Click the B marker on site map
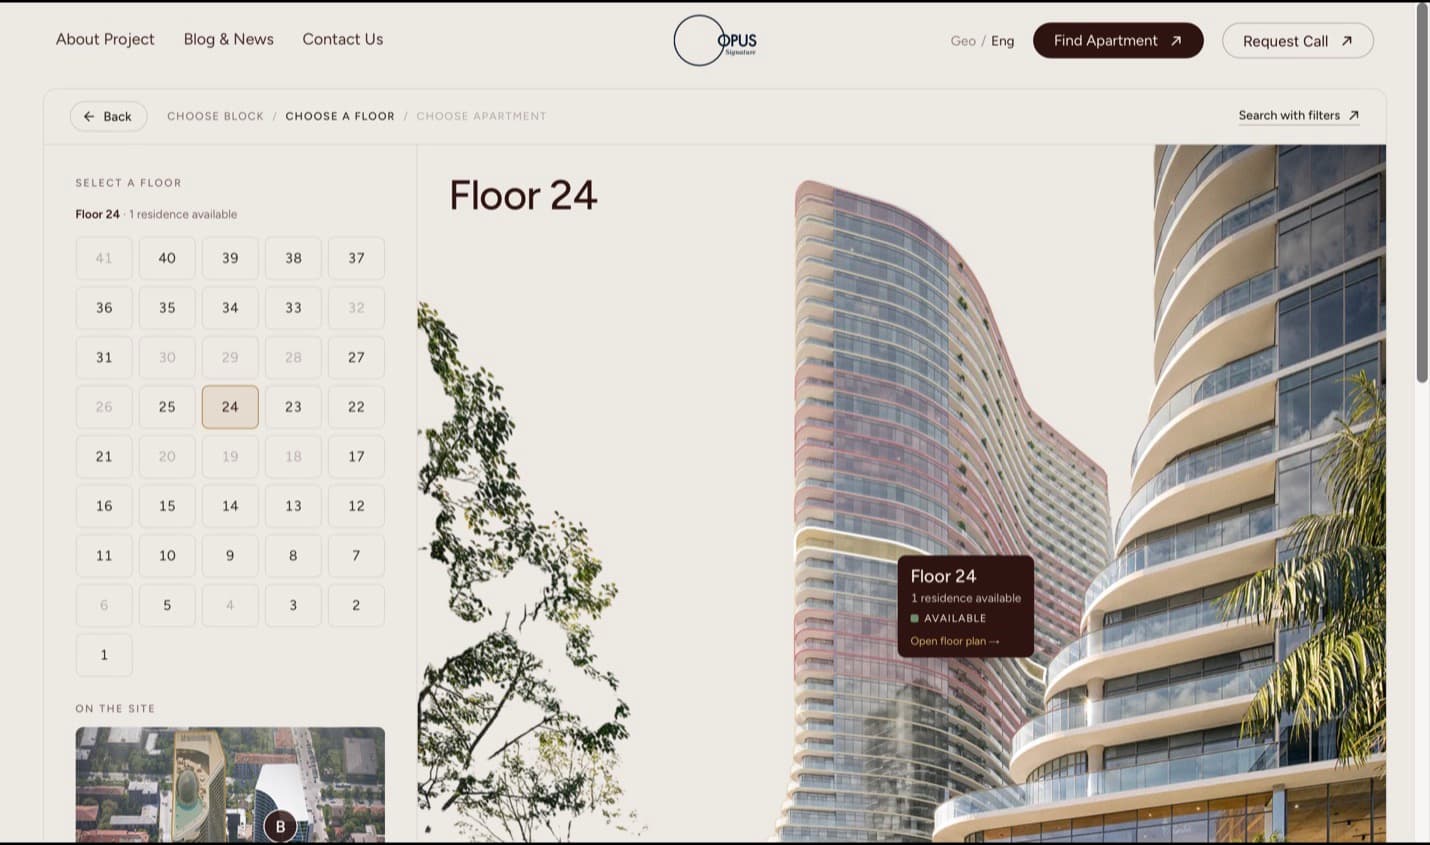 tap(280, 826)
